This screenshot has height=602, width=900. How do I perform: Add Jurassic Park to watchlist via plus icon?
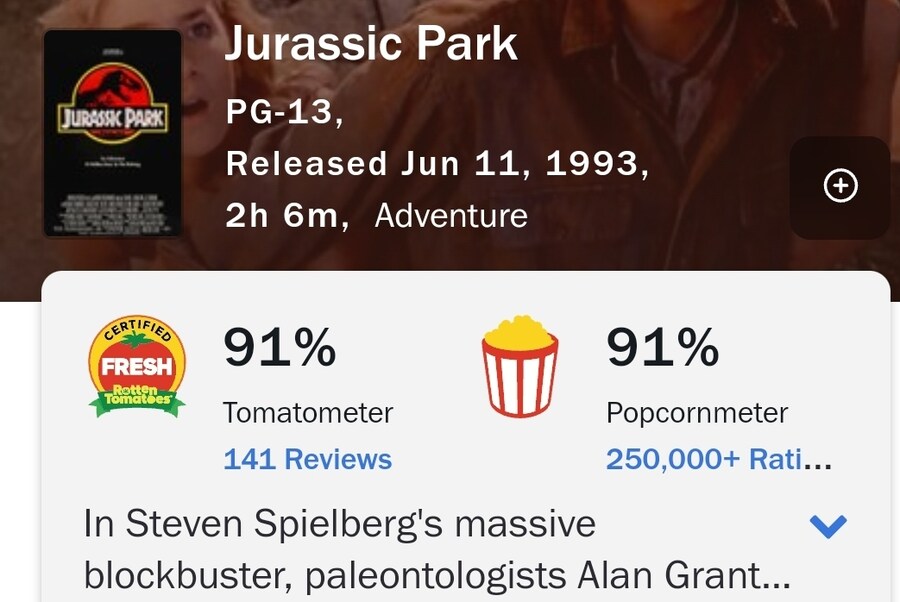[x=840, y=186]
